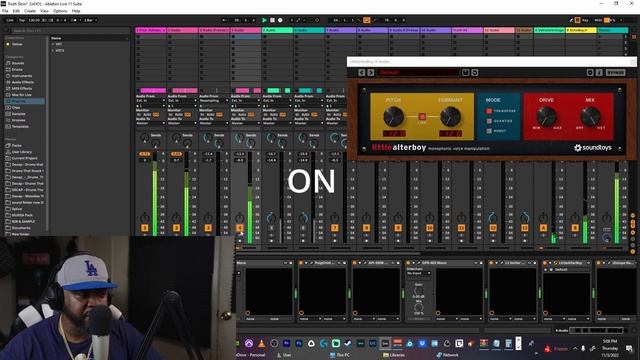
Task: Go to next preset in Little AlterBoy
Action: [x=371, y=73]
